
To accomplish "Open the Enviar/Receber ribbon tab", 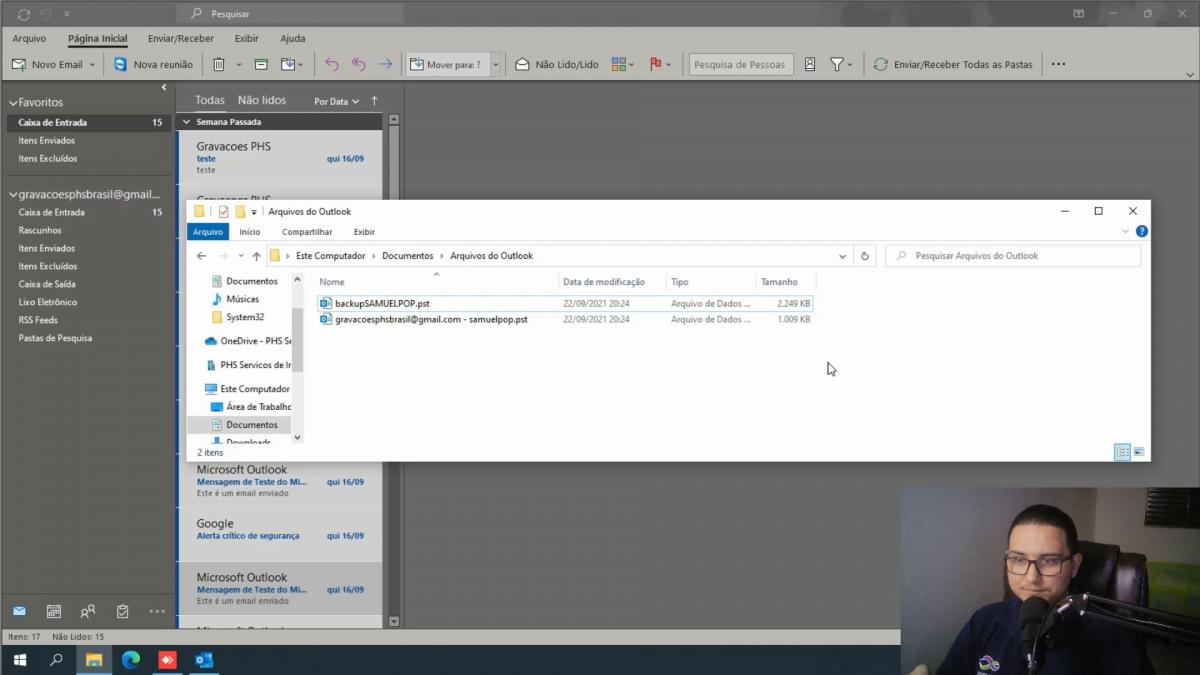I will [181, 38].
